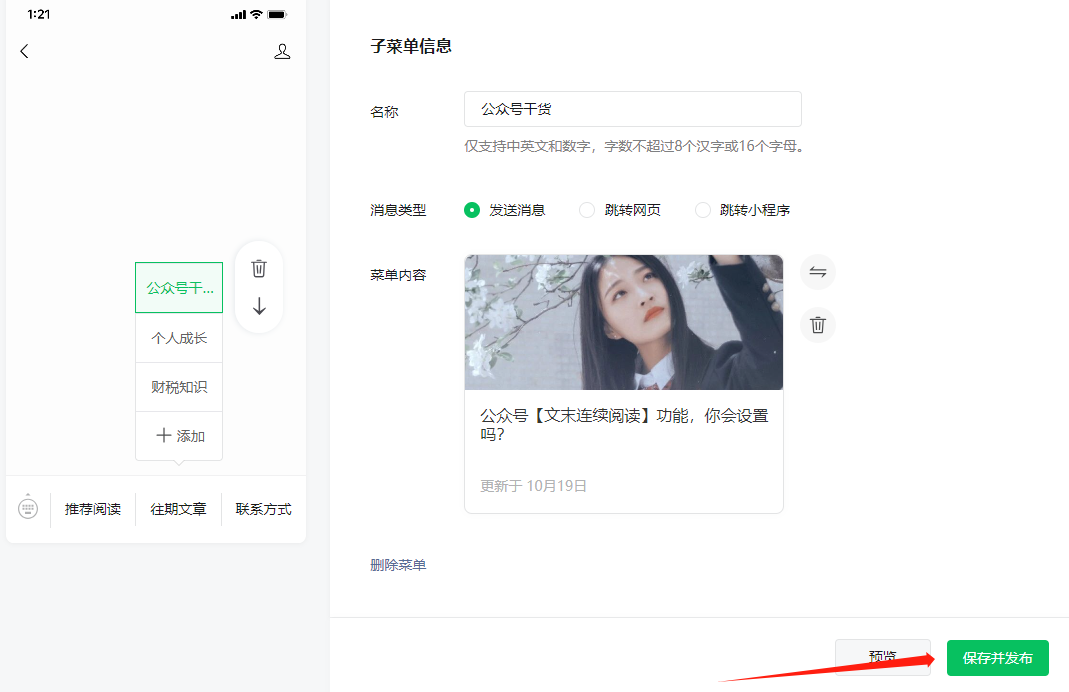Open the profile person icon in the preview

tap(283, 51)
